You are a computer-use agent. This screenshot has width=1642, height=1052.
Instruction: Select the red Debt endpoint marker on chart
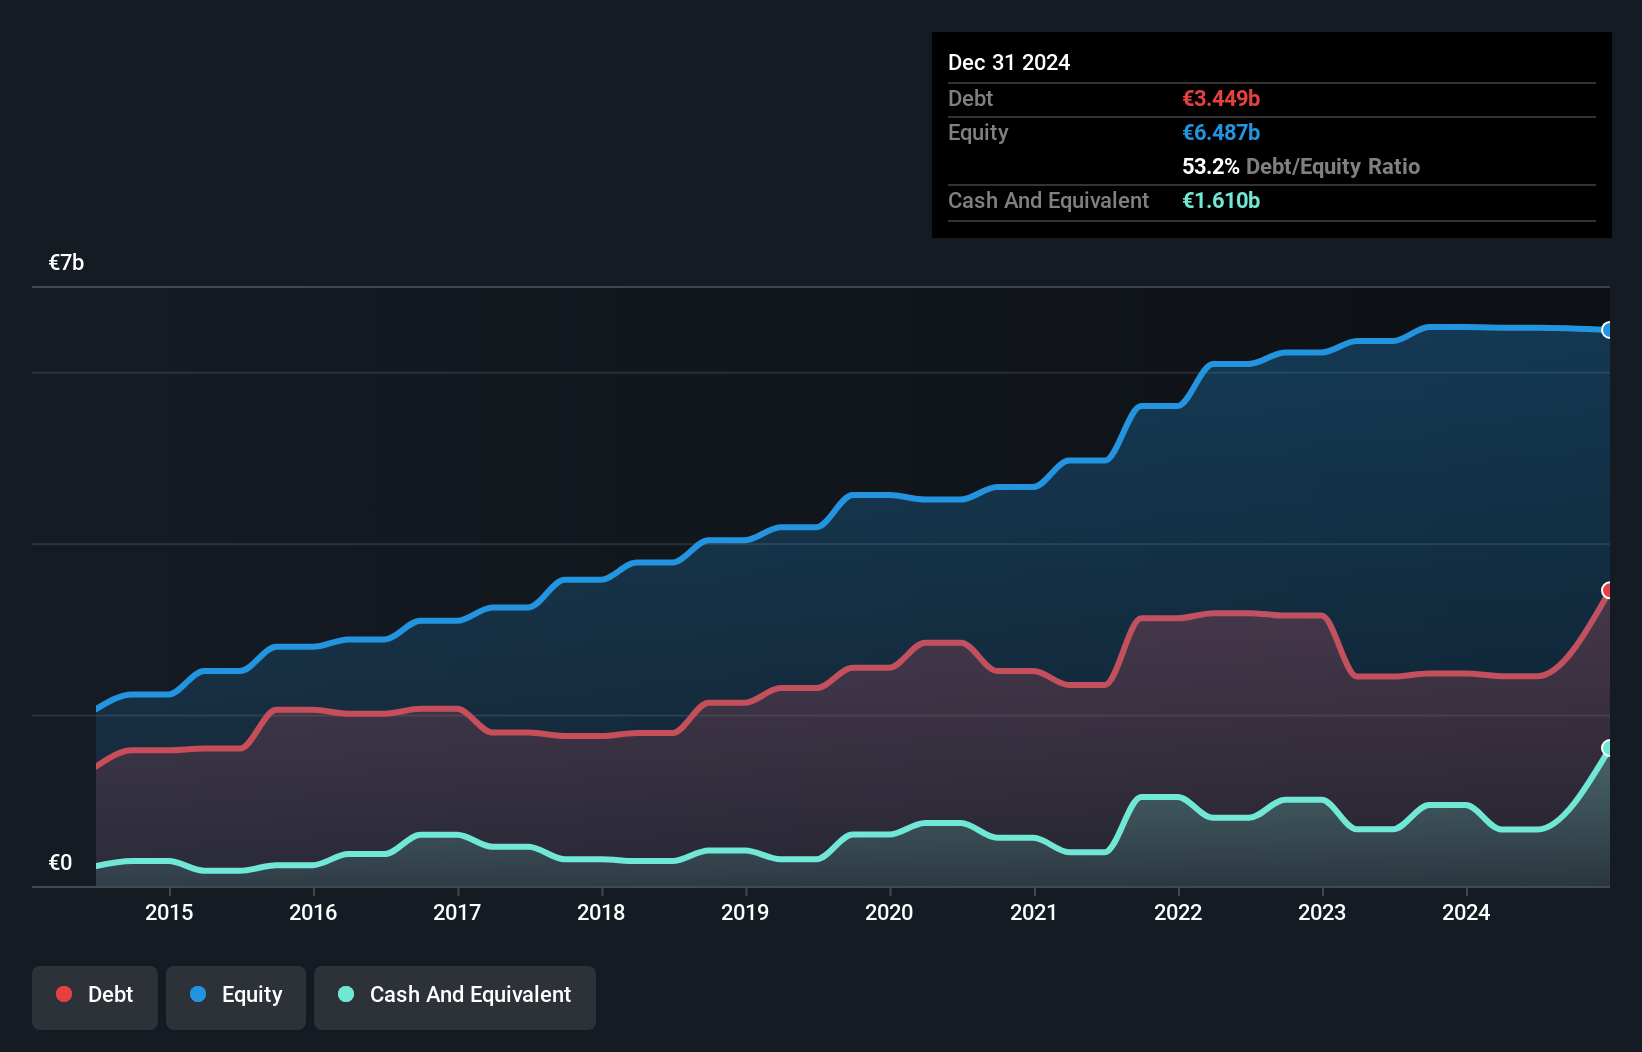[x=1608, y=591]
